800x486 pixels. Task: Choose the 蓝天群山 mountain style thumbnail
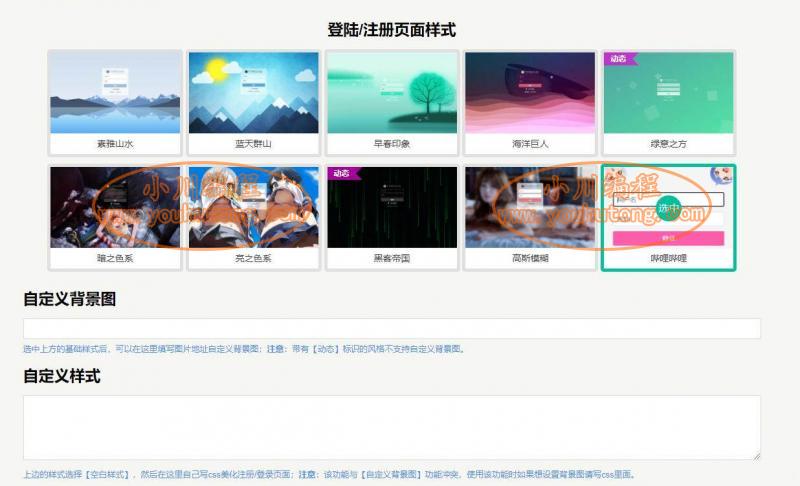tap(253, 94)
